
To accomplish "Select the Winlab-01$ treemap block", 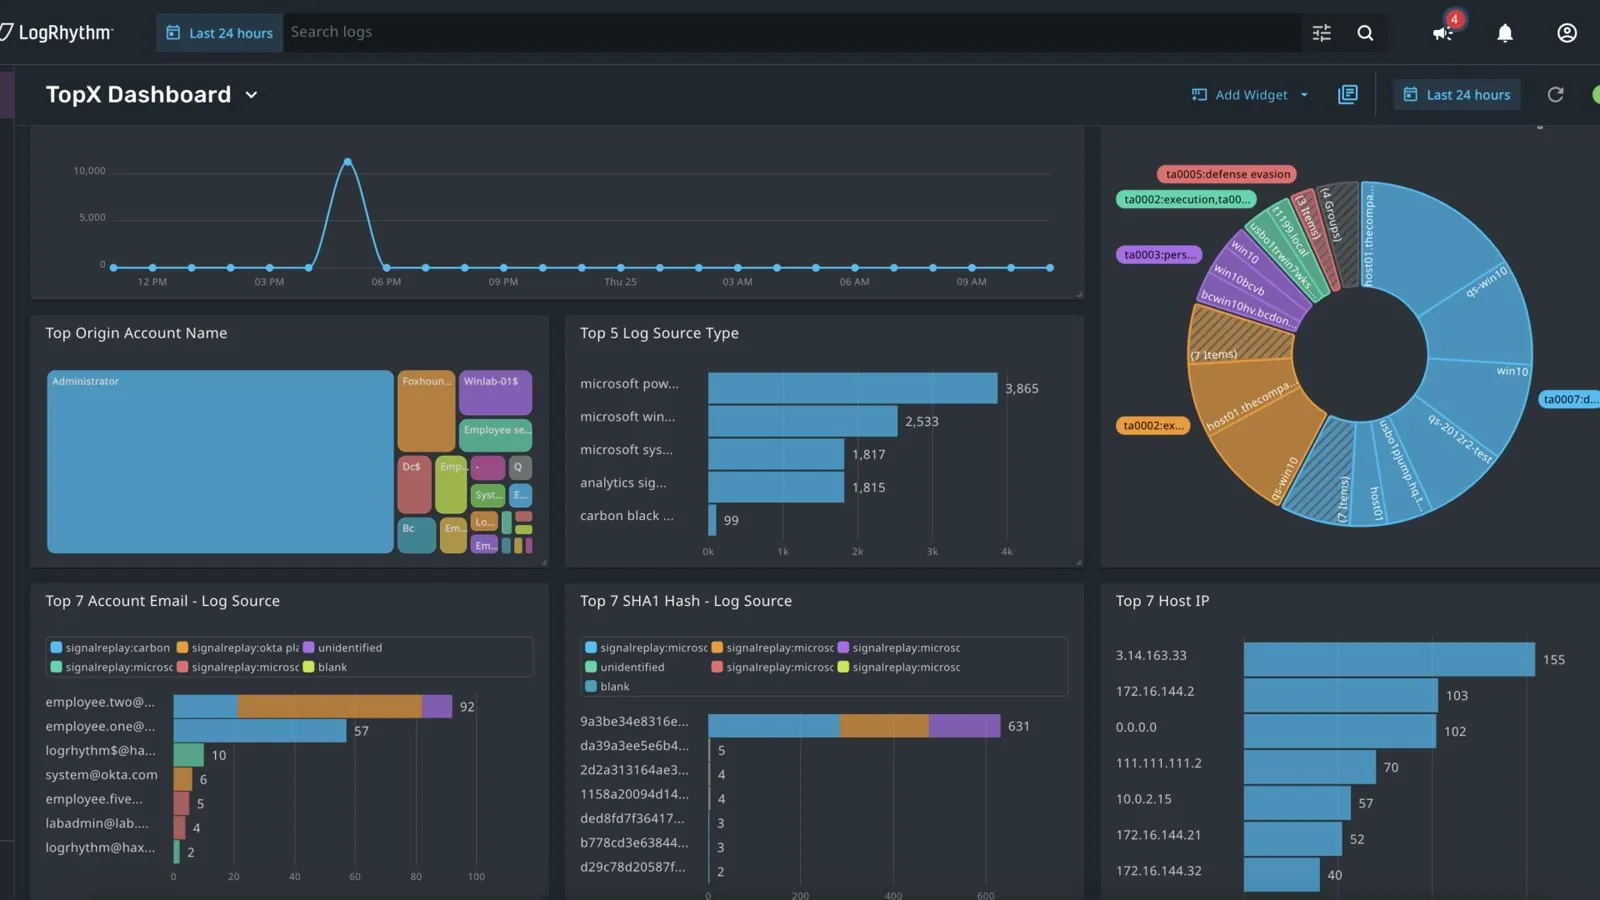I will (495, 392).
